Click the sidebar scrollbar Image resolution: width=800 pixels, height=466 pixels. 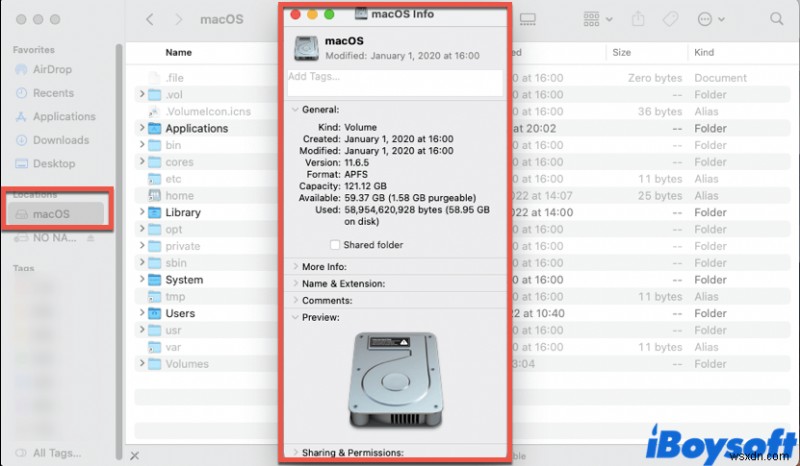(119, 250)
